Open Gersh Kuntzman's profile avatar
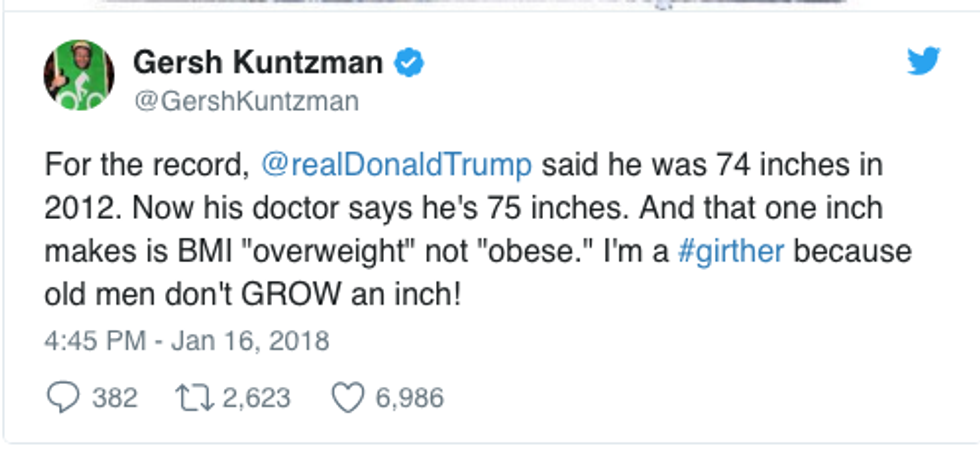 pos(78,76)
